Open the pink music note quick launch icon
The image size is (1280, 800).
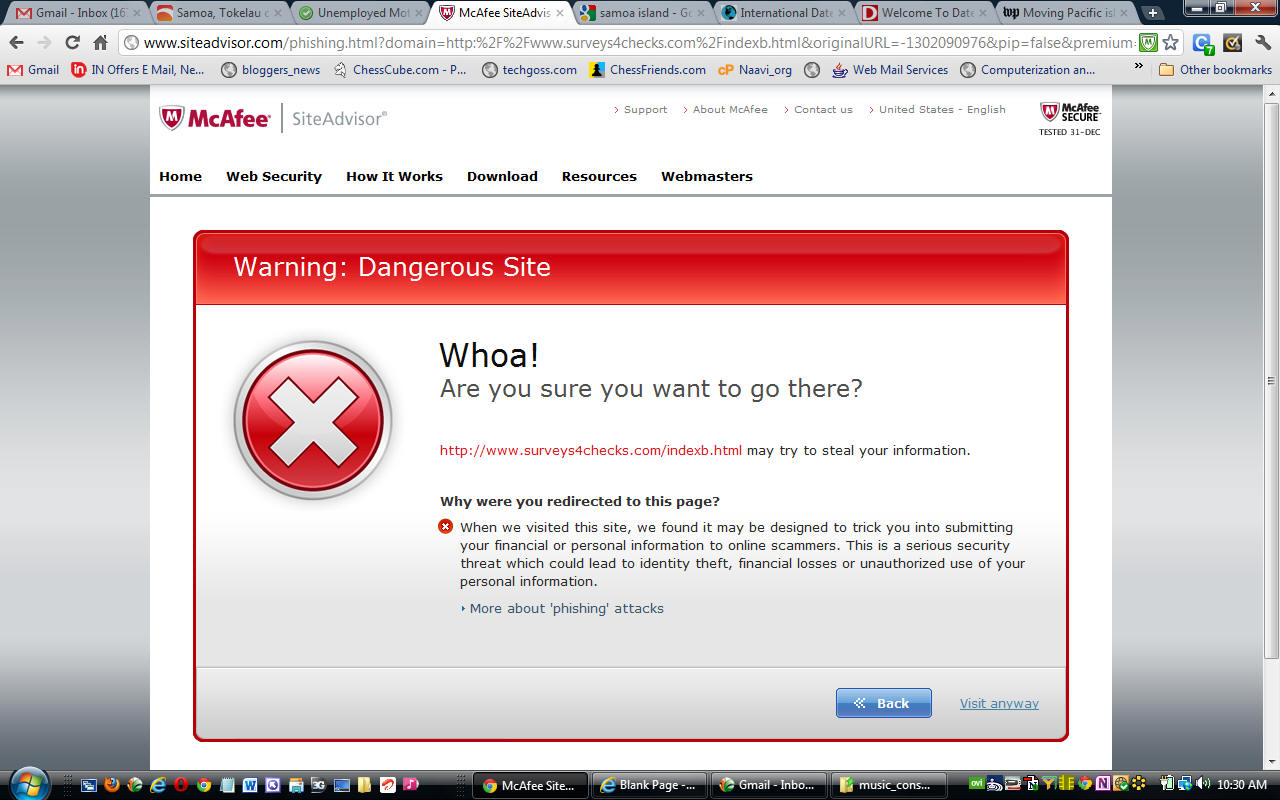(x=410, y=785)
